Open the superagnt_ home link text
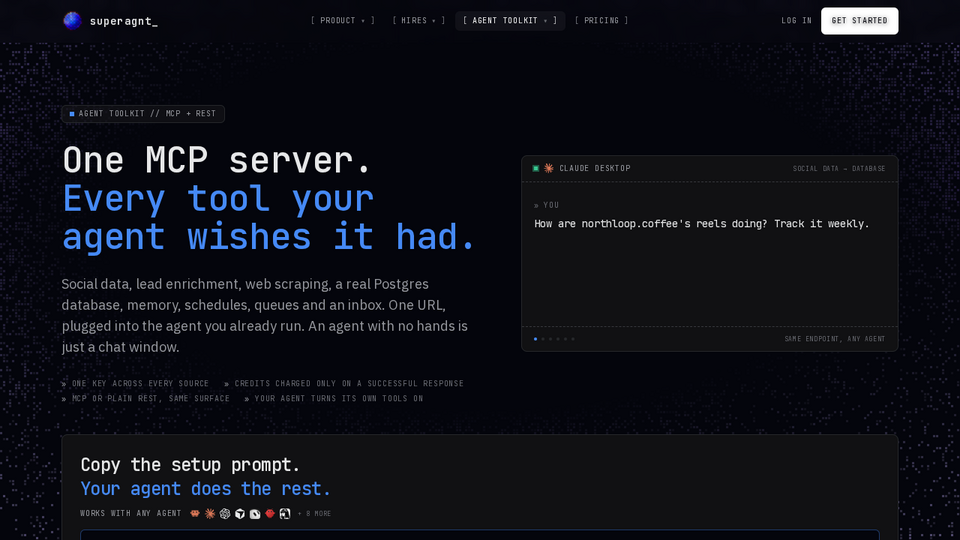Image resolution: width=960 pixels, height=540 pixels. pyautogui.click(x=124, y=21)
